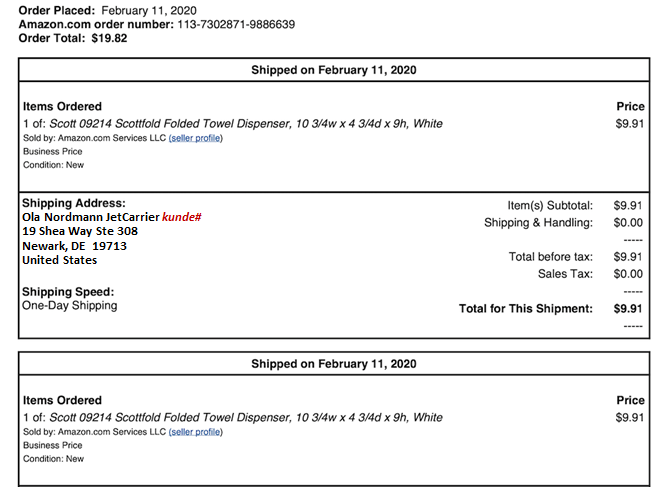Open the second shipment's seller profile link

pos(195,432)
